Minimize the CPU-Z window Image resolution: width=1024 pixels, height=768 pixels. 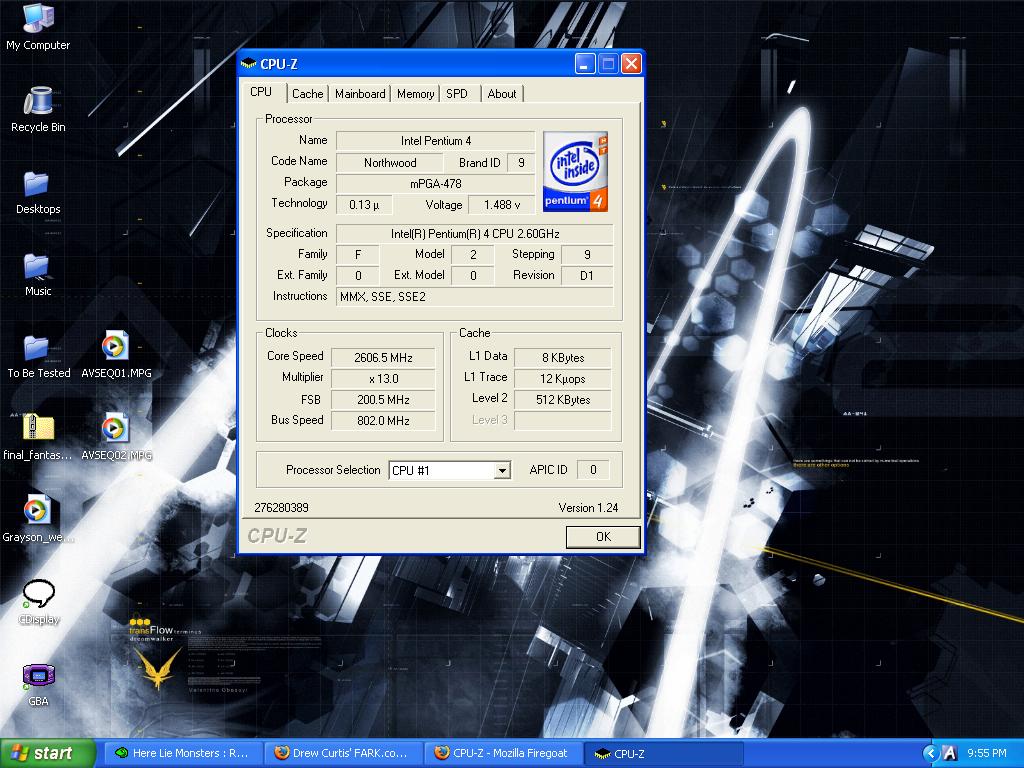pyautogui.click(x=585, y=63)
